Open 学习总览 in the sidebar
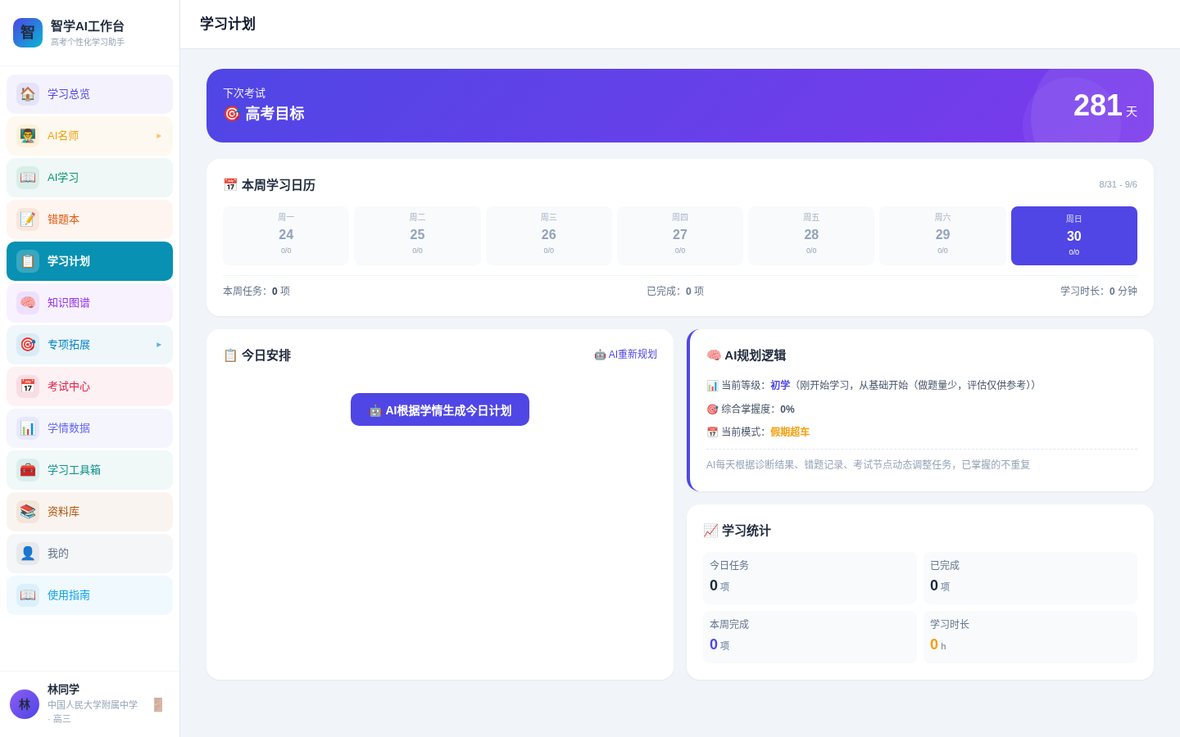This screenshot has width=1180, height=737. (90, 93)
